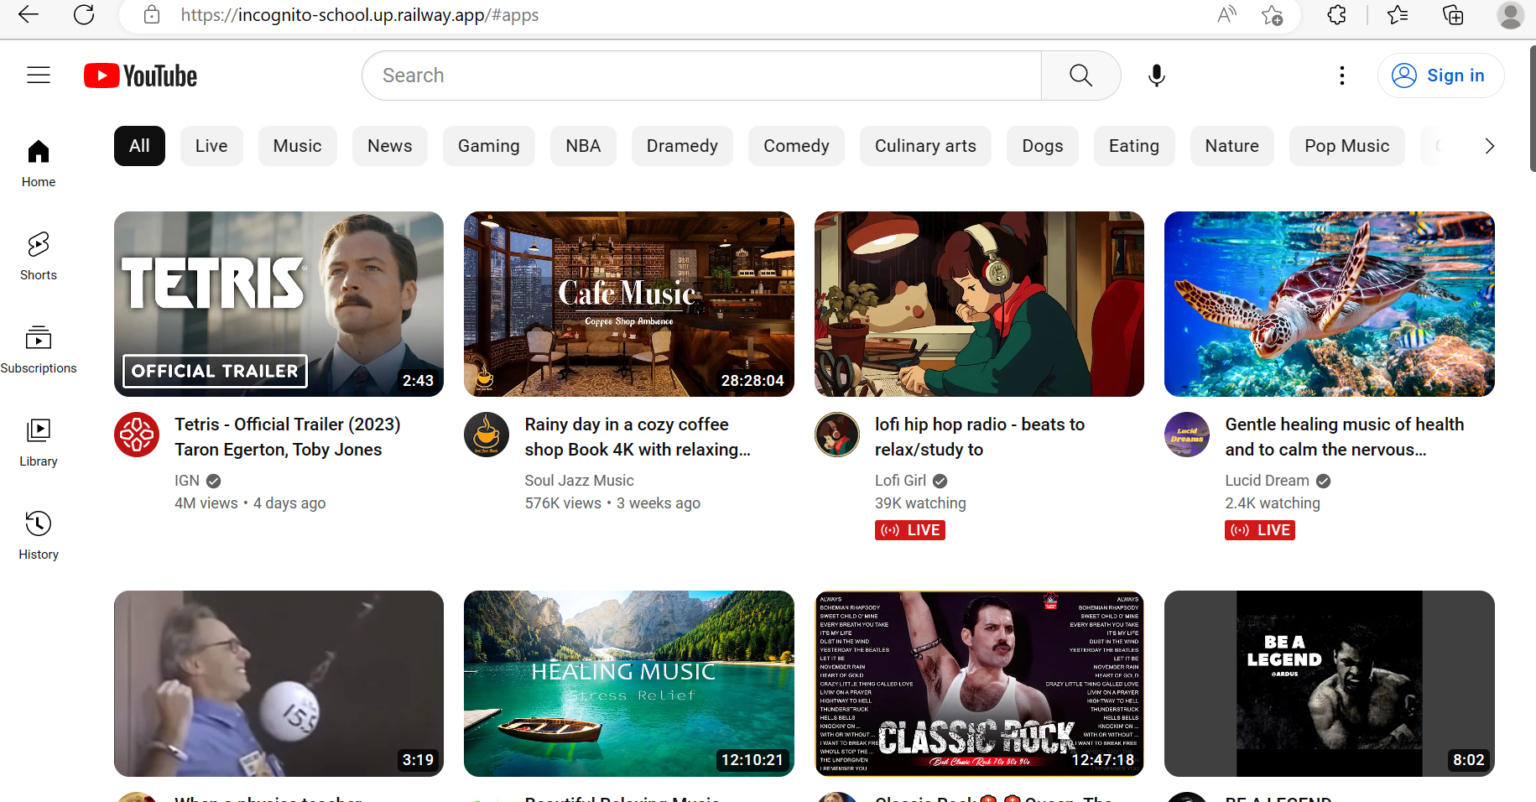Click the Sign in button
Viewport: 1536px width, 802px height.
(x=1440, y=75)
